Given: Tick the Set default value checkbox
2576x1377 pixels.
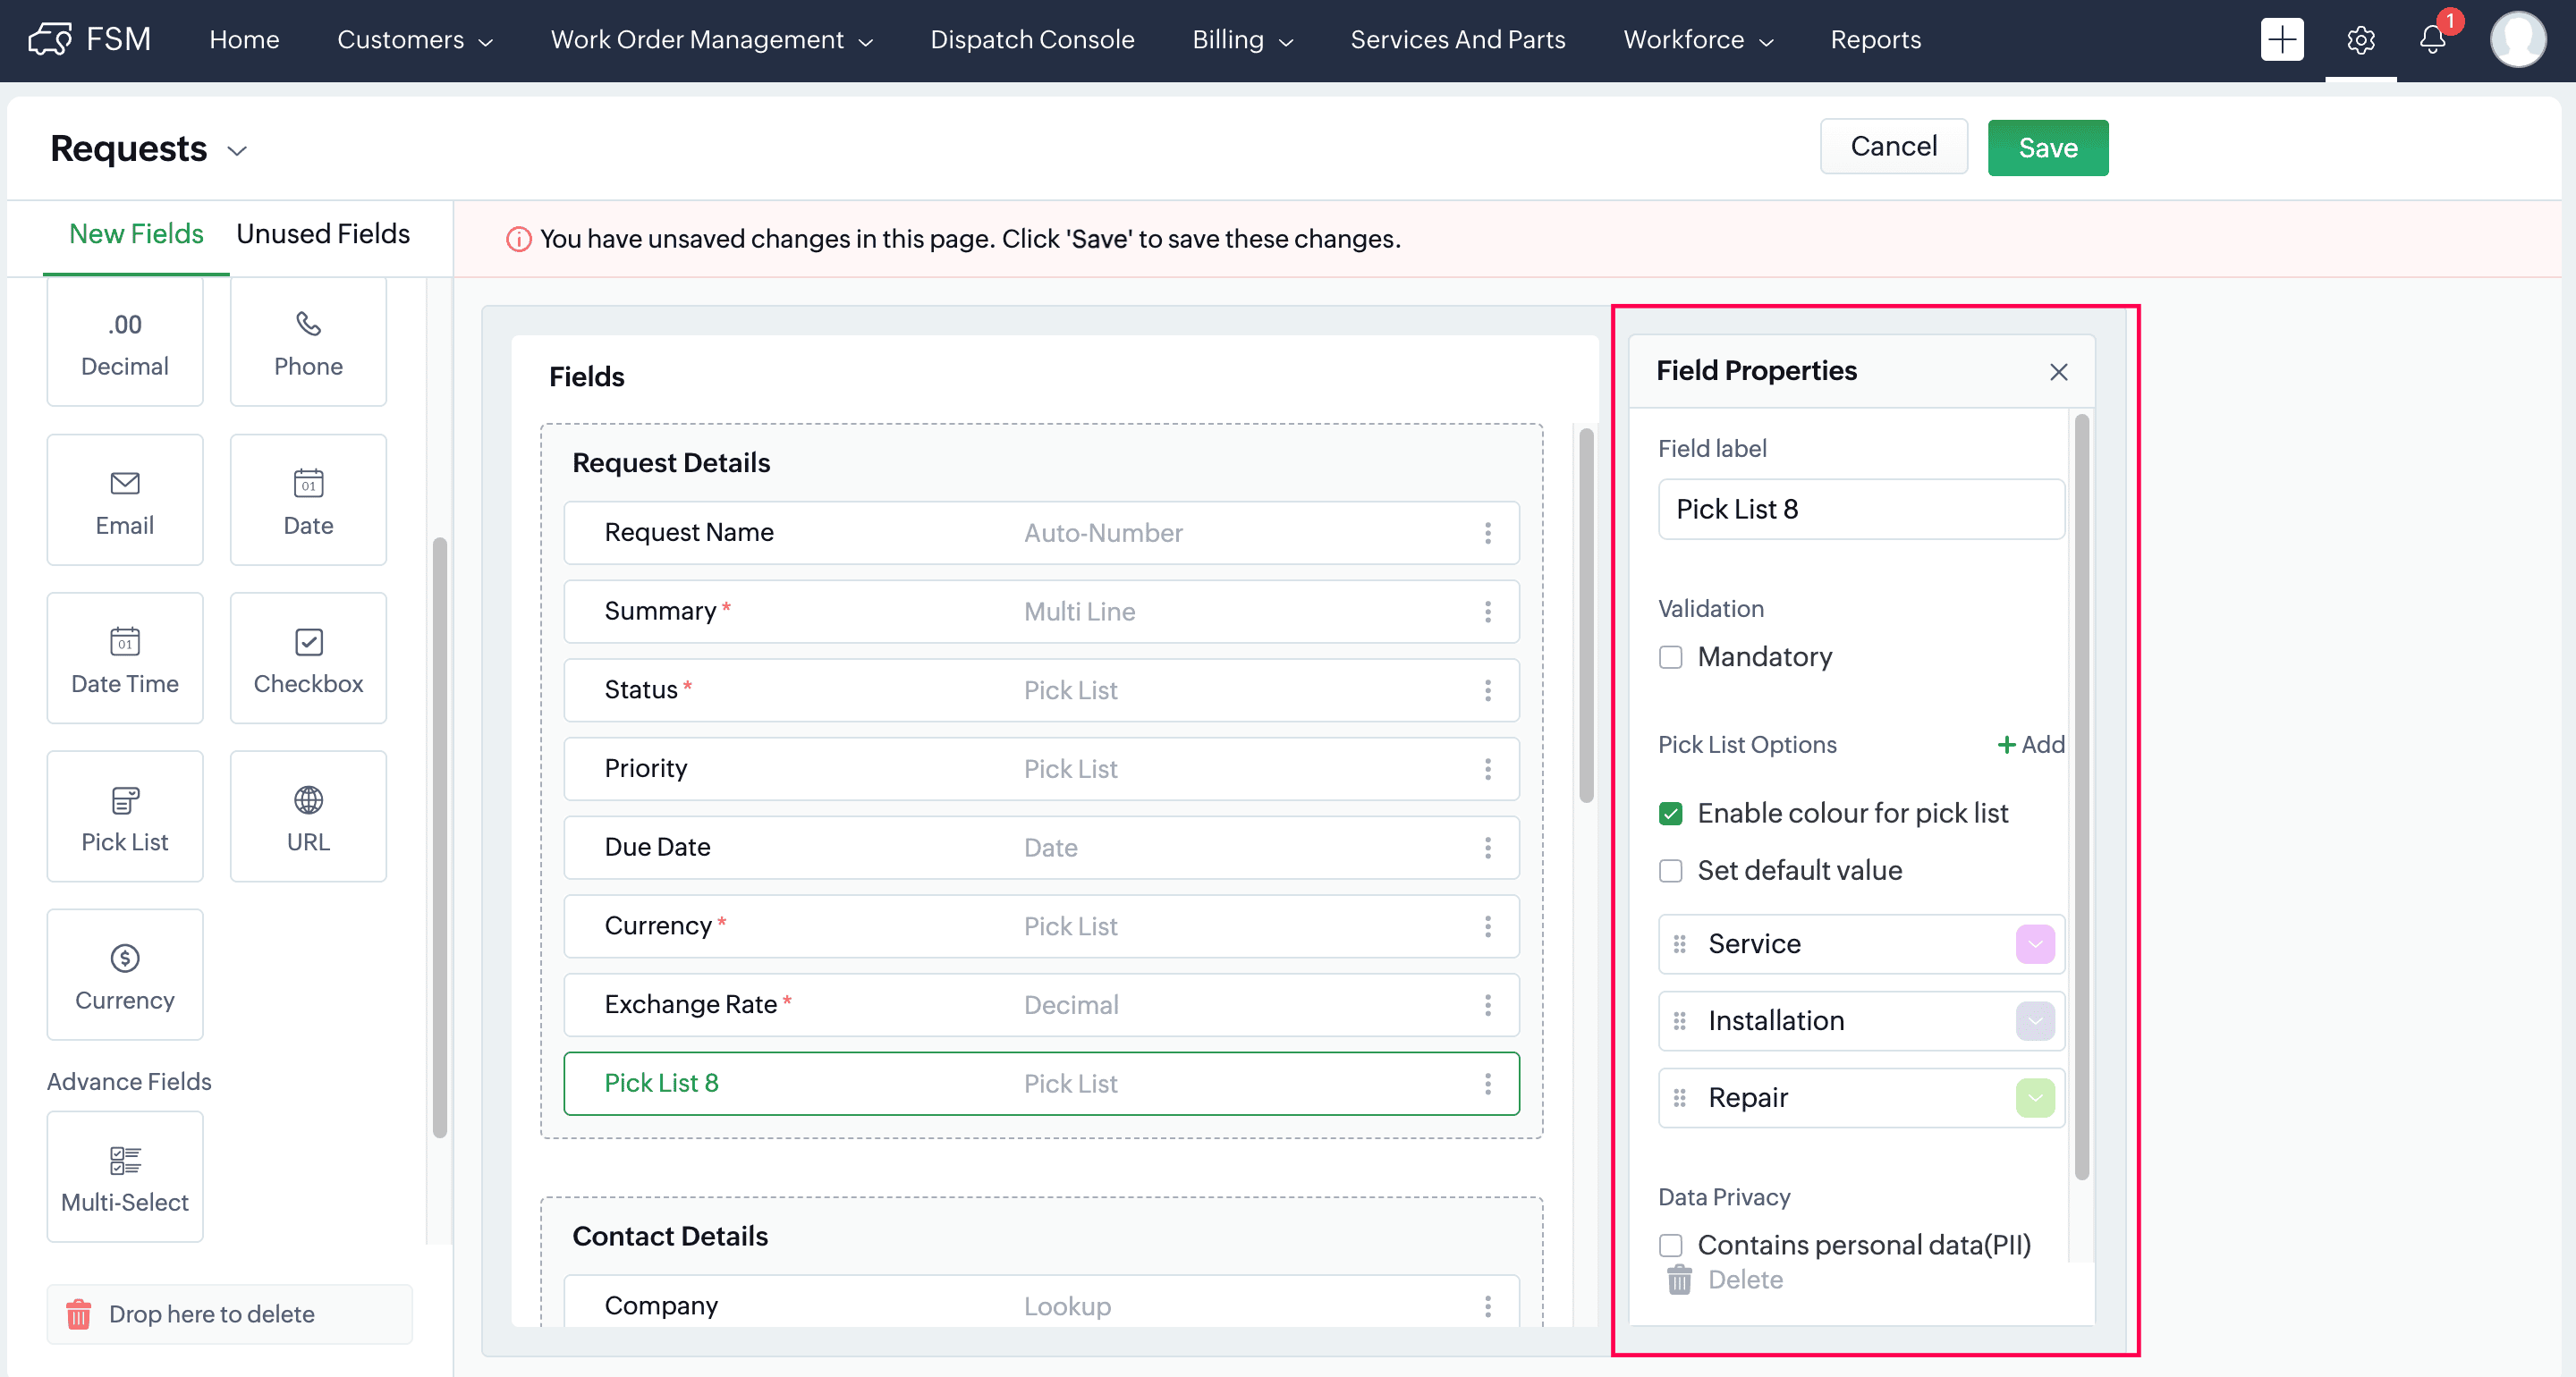Looking at the screenshot, I should (x=1670, y=871).
